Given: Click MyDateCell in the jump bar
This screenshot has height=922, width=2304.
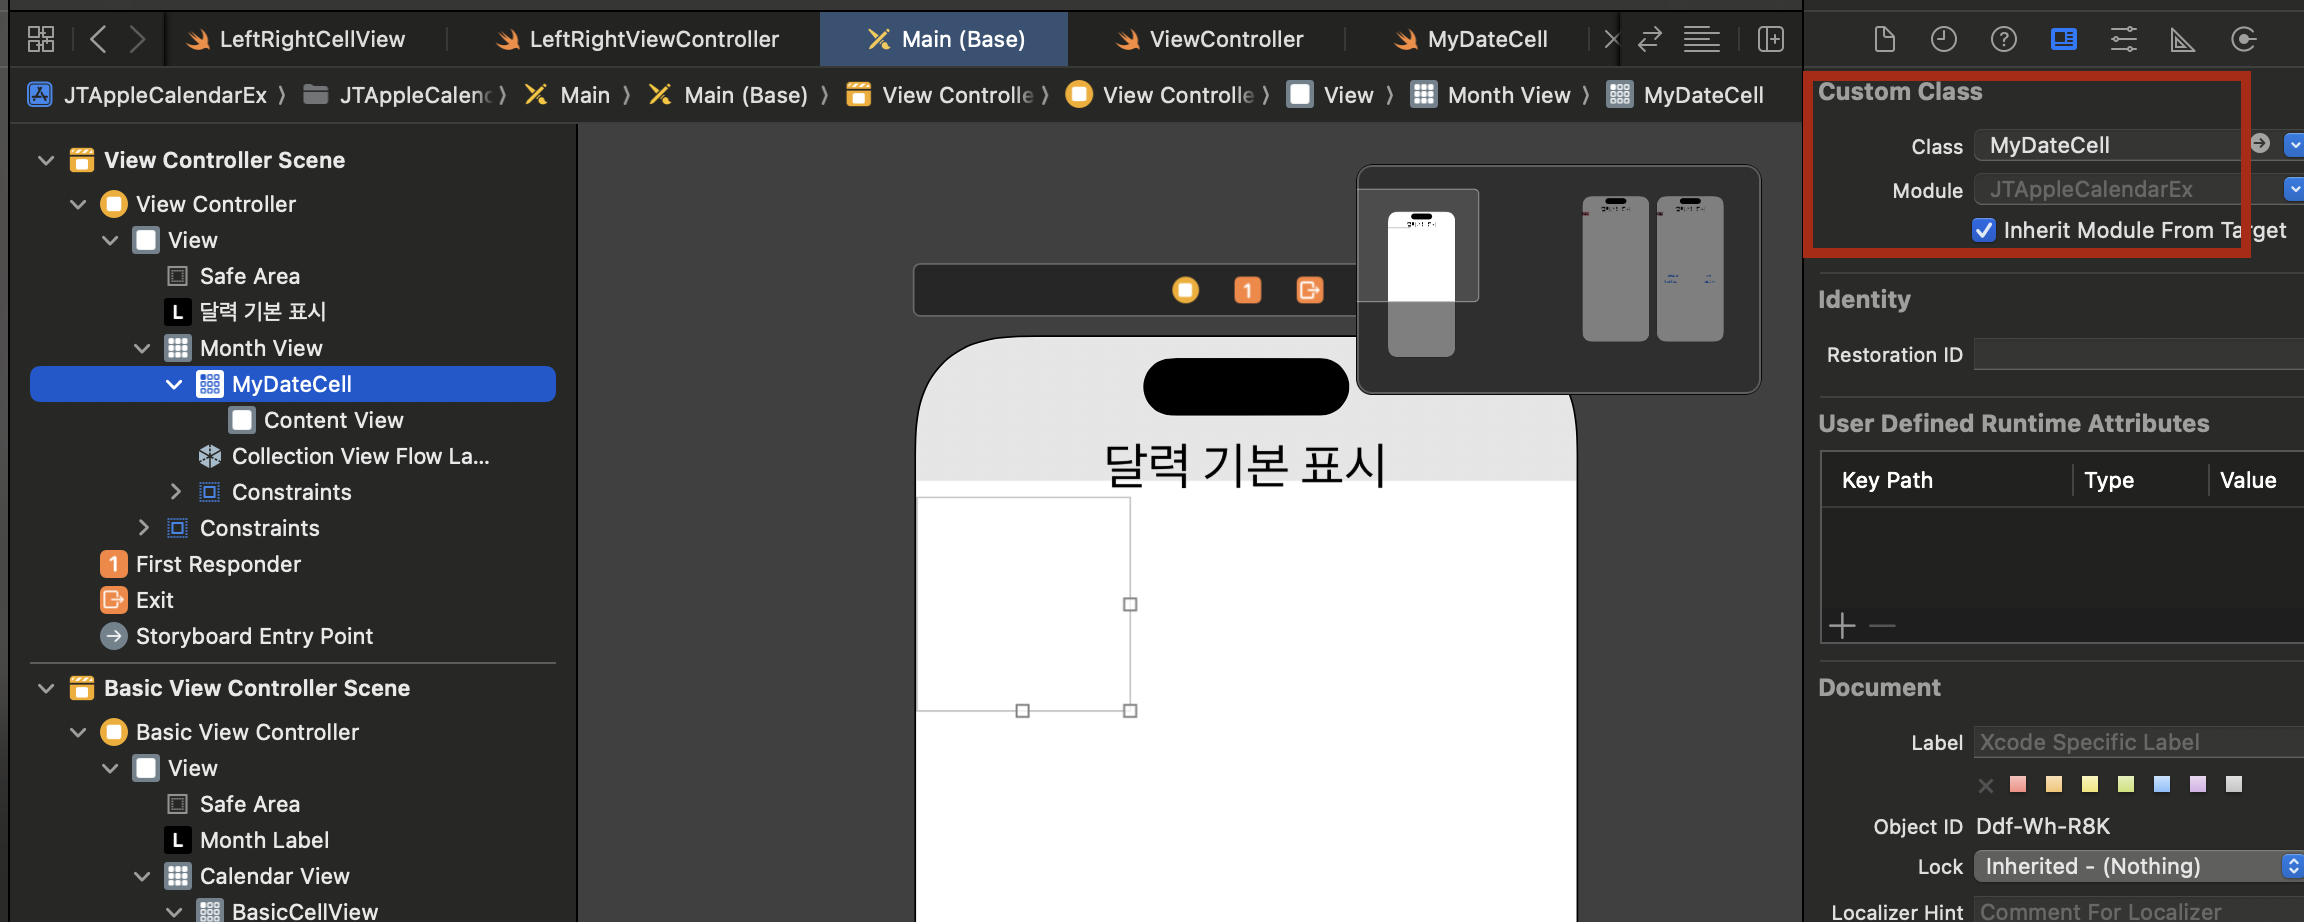Looking at the screenshot, I should tap(1685, 95).
